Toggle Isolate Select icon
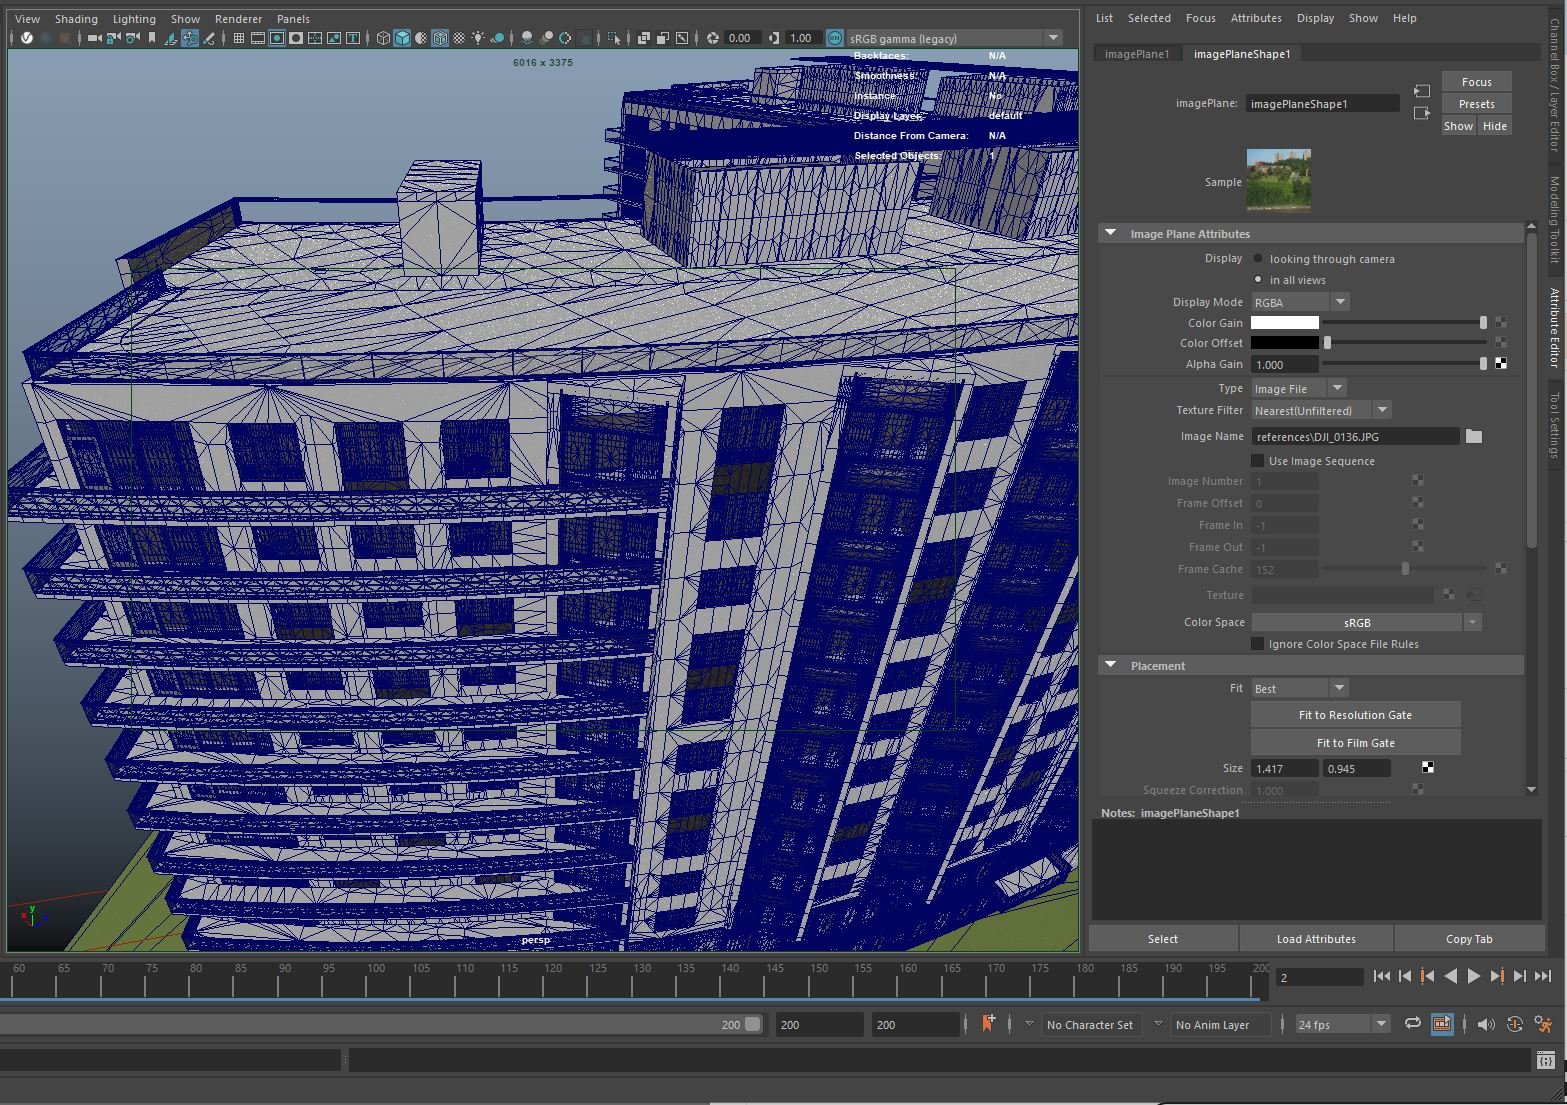Viewport: 1567px width, 1105px height. pos(613,38)
